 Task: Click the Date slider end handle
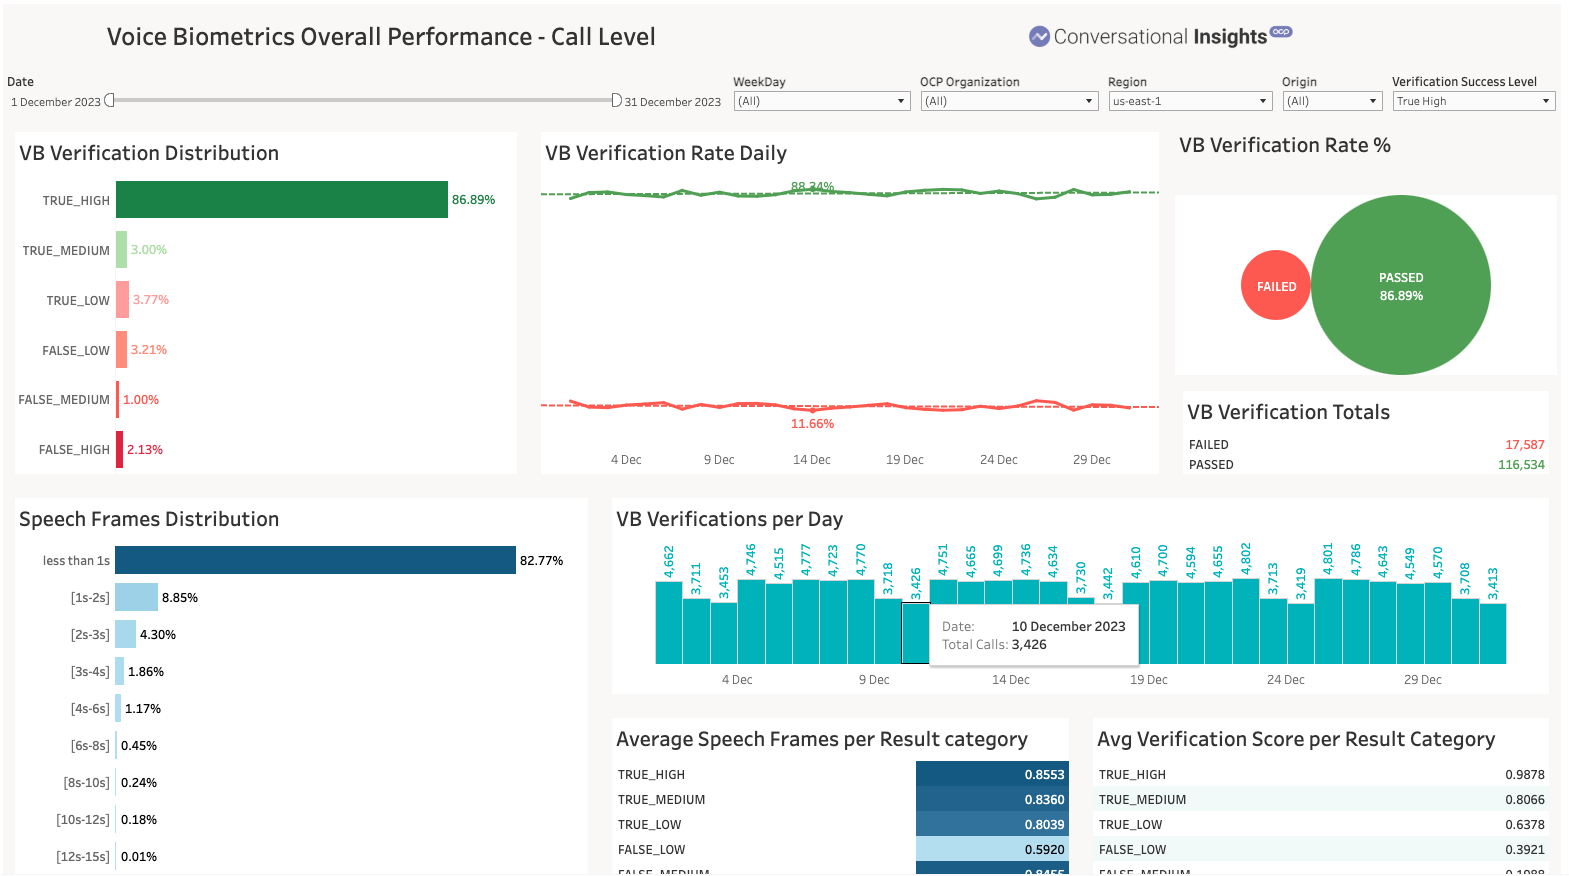coord(616,100)
